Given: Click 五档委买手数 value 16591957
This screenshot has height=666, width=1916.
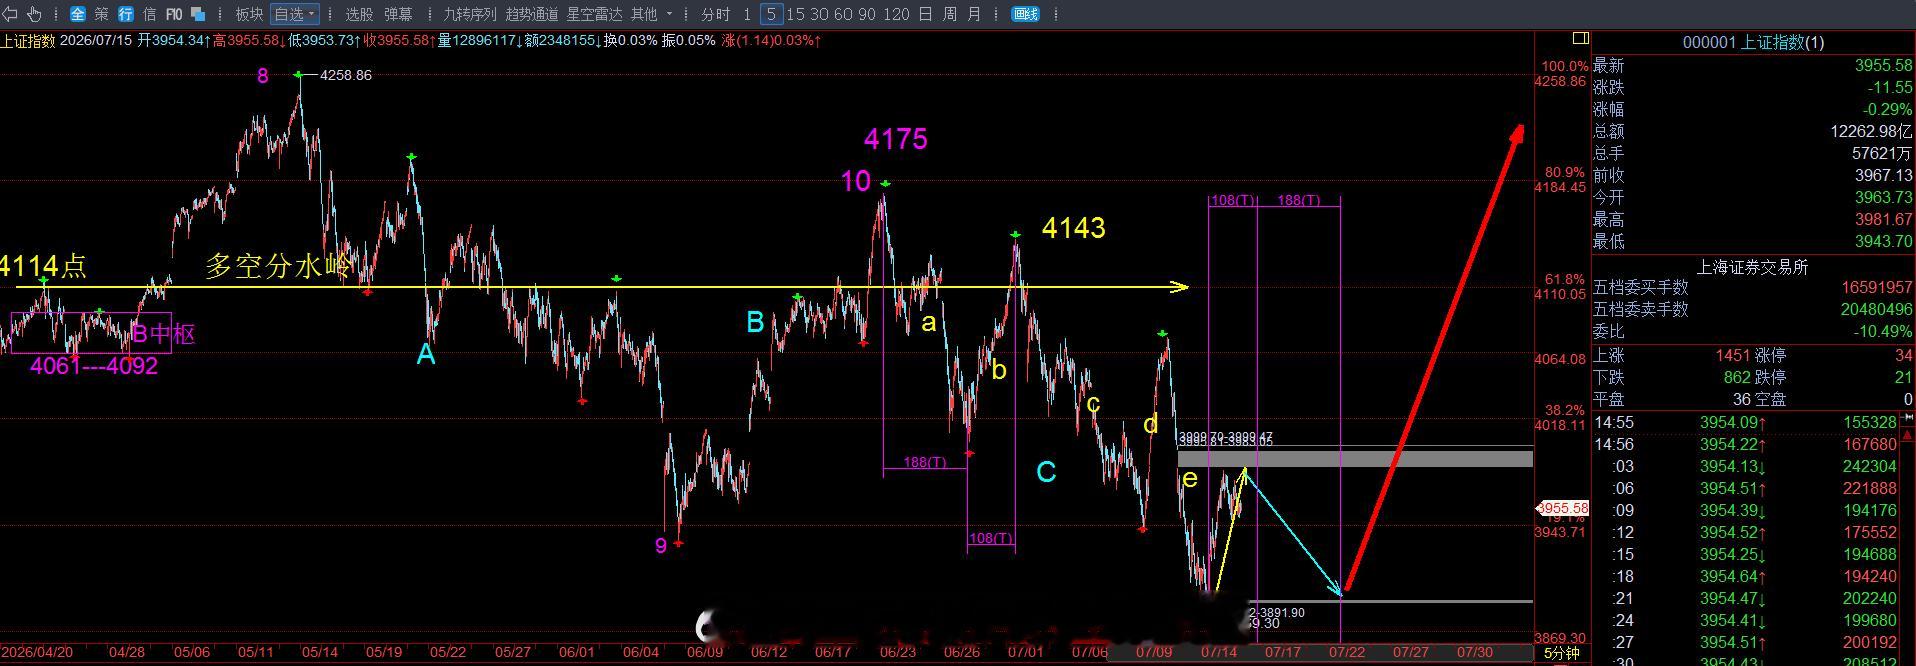Looking at the screenshot, I should pos(1877,287).
